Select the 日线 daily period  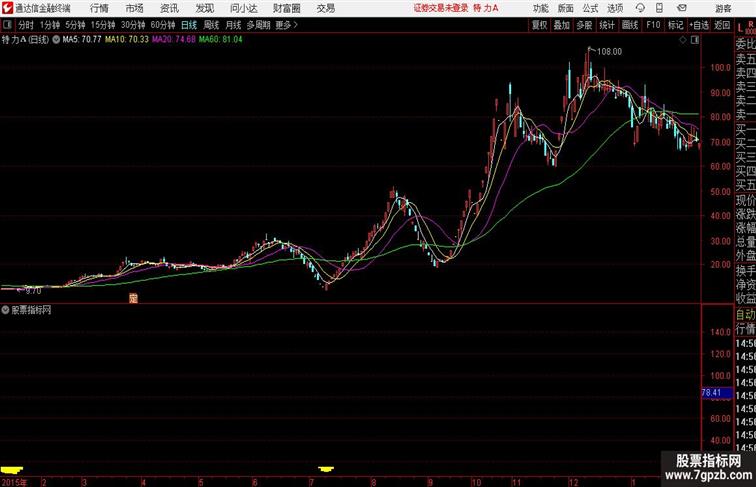(189, 25)
